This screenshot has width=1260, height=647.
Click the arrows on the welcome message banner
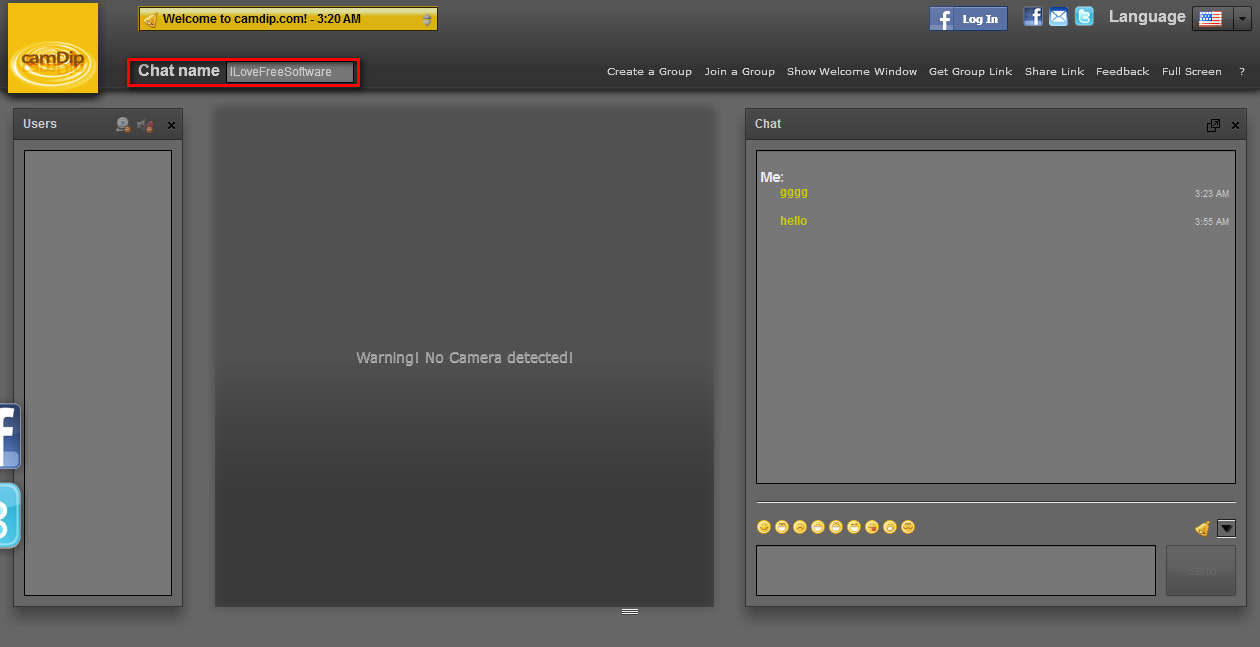[x=427, y=19]
